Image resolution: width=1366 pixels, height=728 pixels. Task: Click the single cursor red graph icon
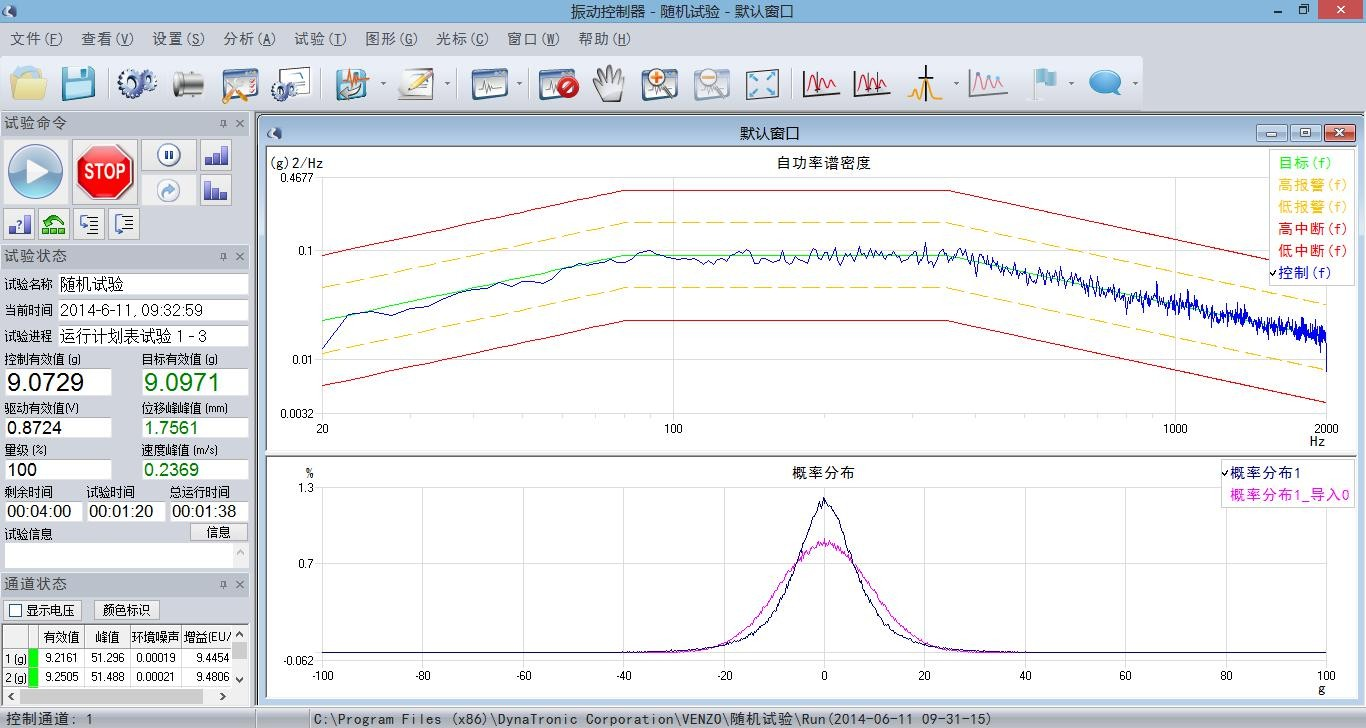click(x=821, y=83)
